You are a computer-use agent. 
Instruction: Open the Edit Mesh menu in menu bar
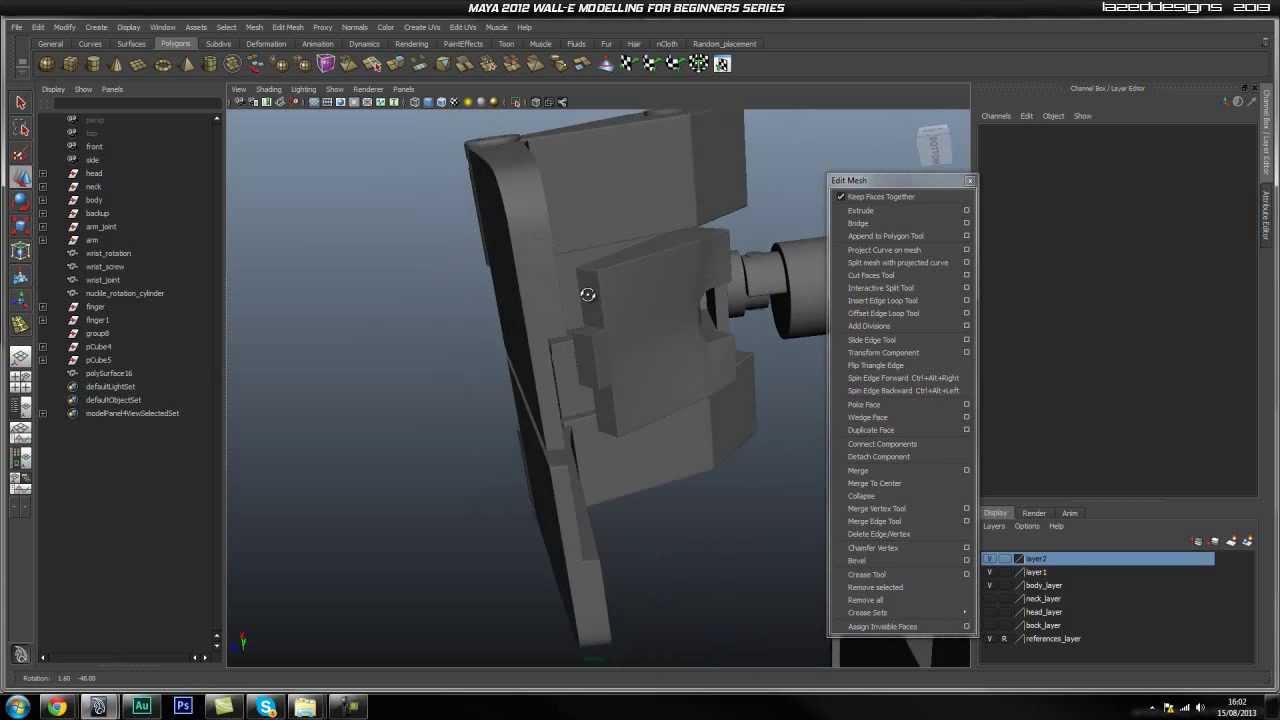pyautogui.click(x=287, y=27)
